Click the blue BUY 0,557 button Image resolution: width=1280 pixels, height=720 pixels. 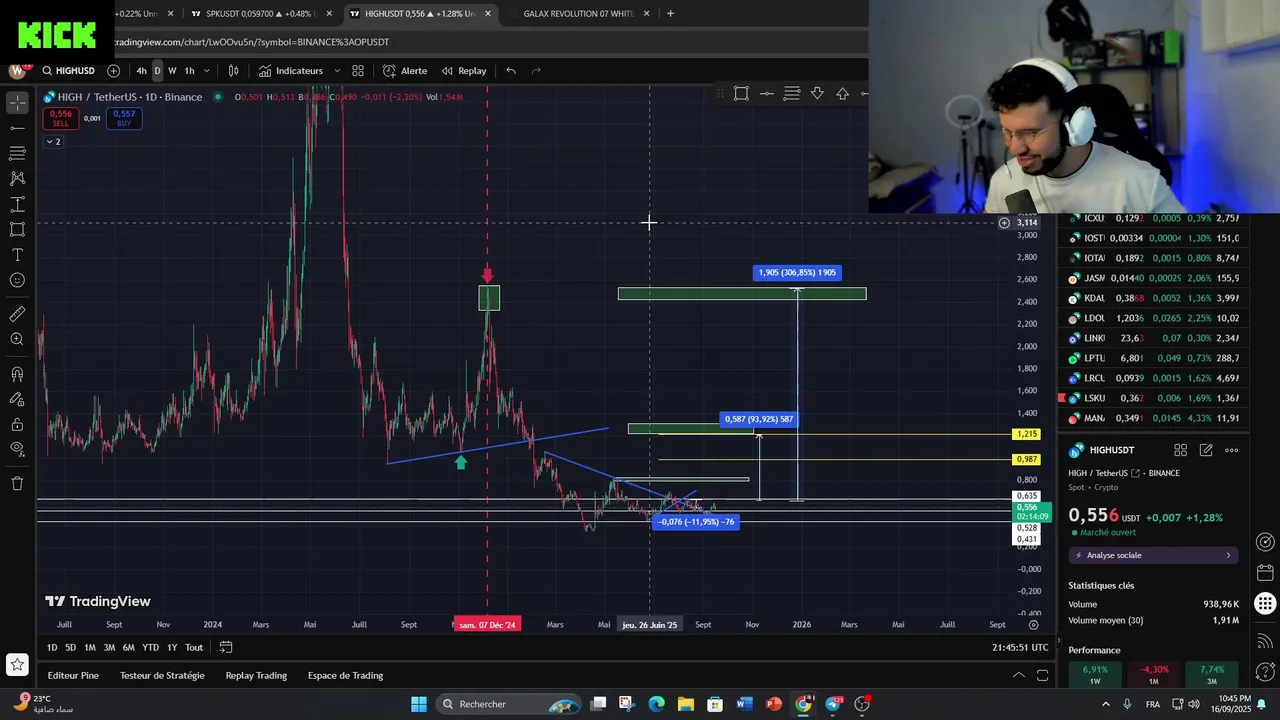[x=124, y=118]
